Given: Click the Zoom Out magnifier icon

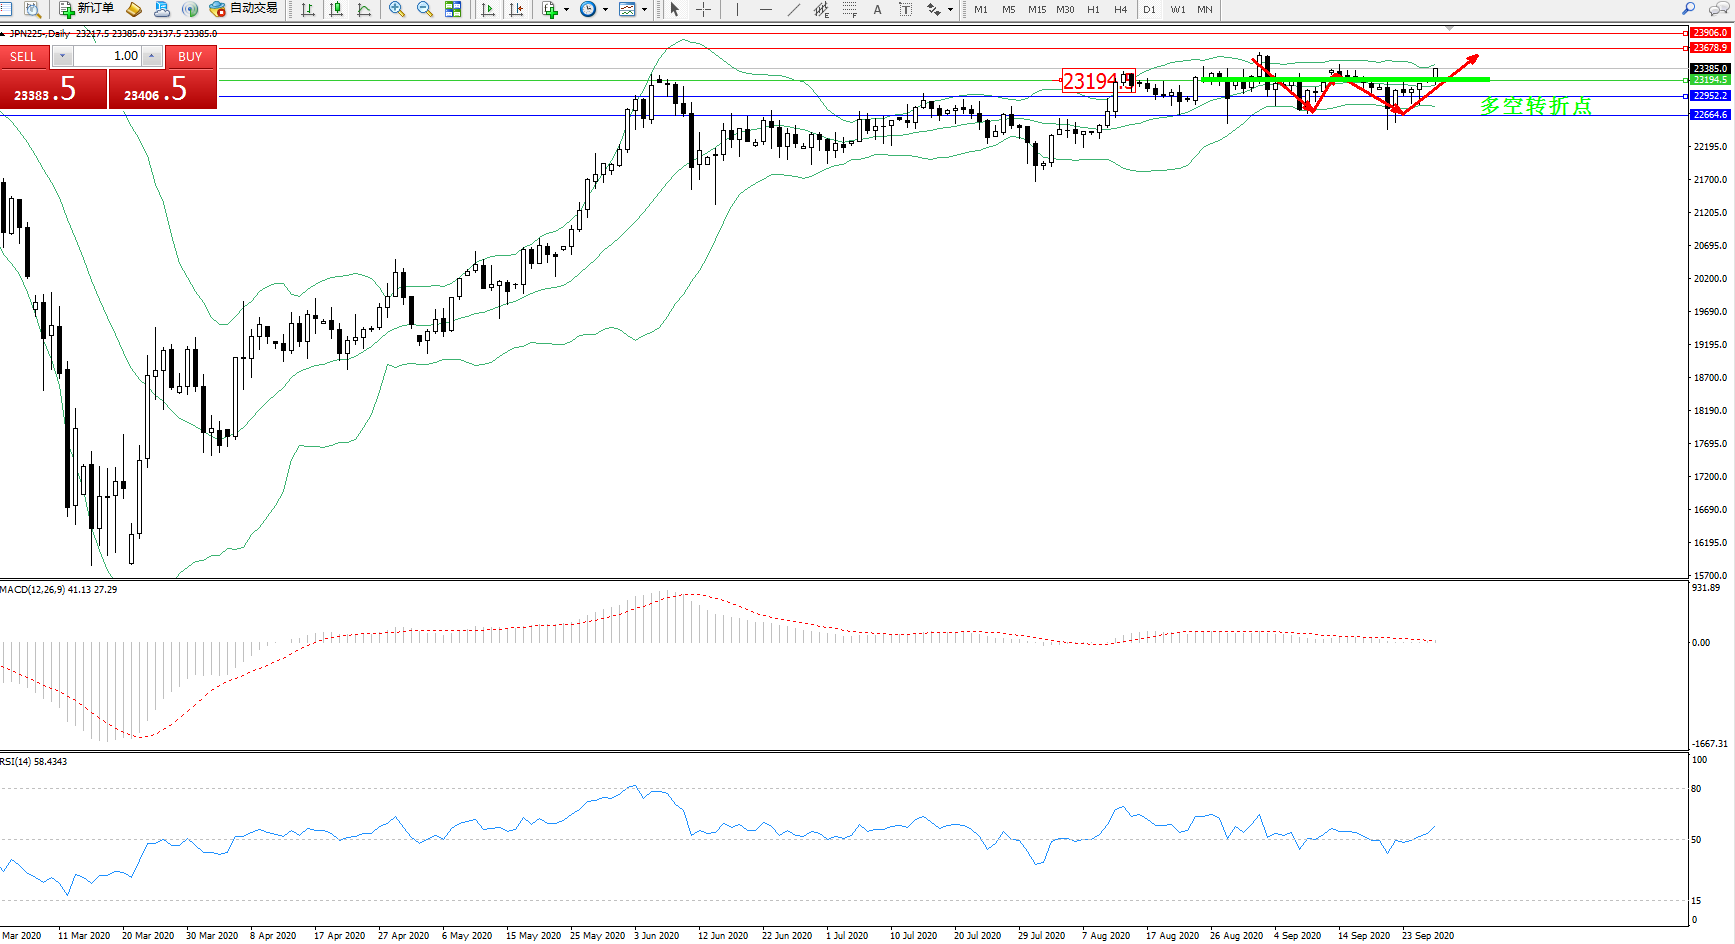Looking at the screenshot, I should (x=425, y=9).
